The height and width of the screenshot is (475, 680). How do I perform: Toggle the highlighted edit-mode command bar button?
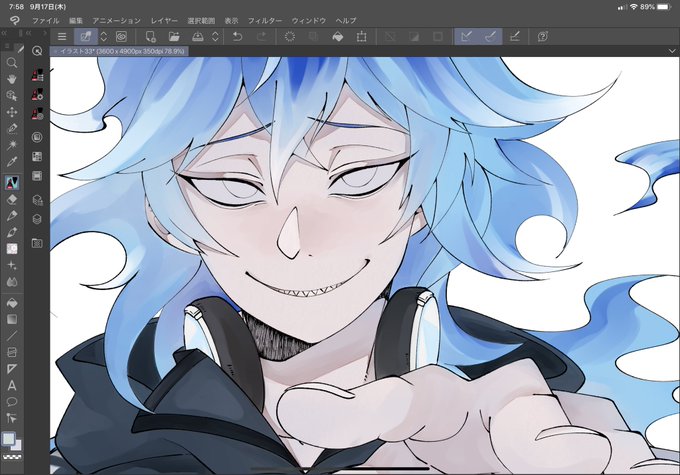(x=86, y=37)
